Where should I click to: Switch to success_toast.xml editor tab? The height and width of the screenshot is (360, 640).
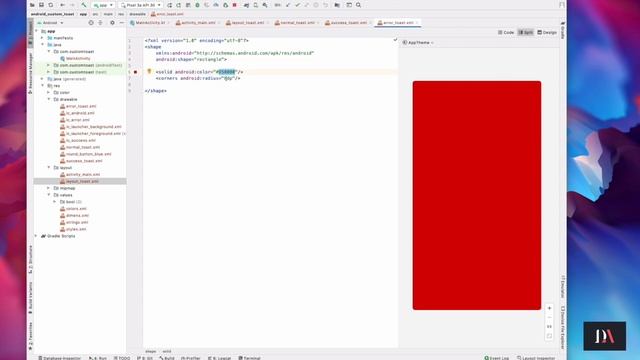[x=348, y=23]
